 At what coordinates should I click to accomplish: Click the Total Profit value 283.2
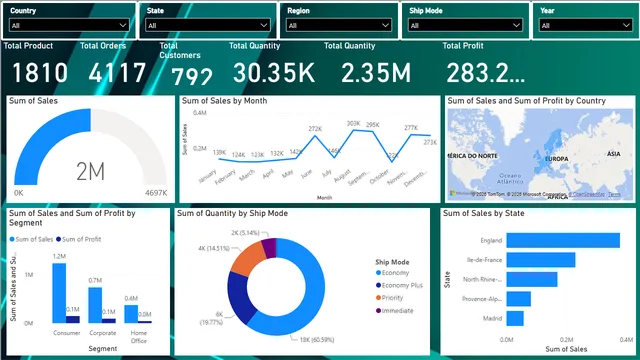(x=485, y=73)
